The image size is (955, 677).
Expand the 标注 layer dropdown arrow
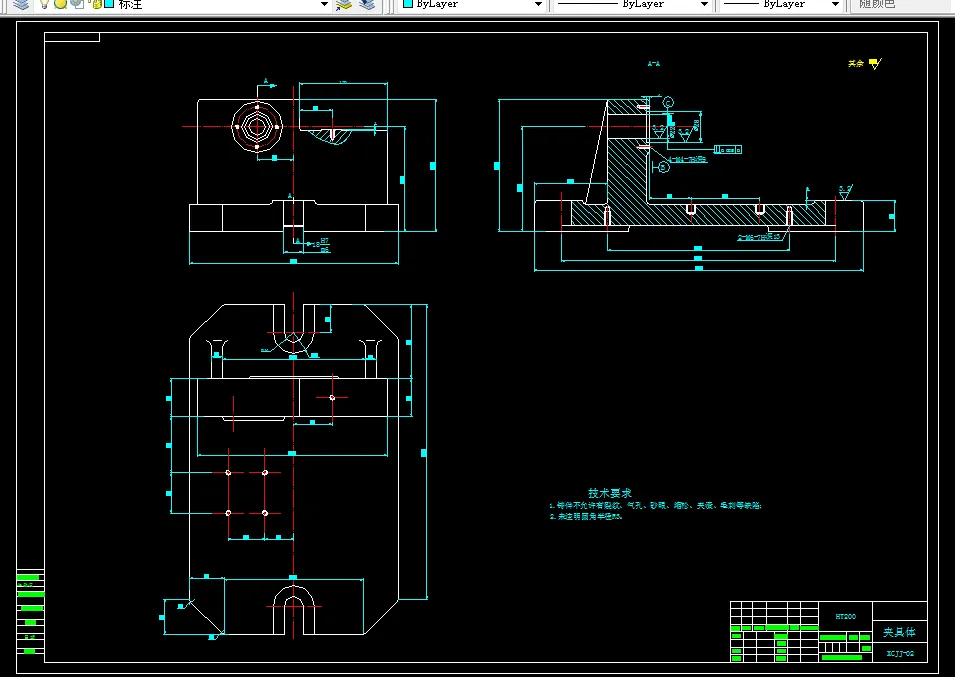(x=325, y=4)
